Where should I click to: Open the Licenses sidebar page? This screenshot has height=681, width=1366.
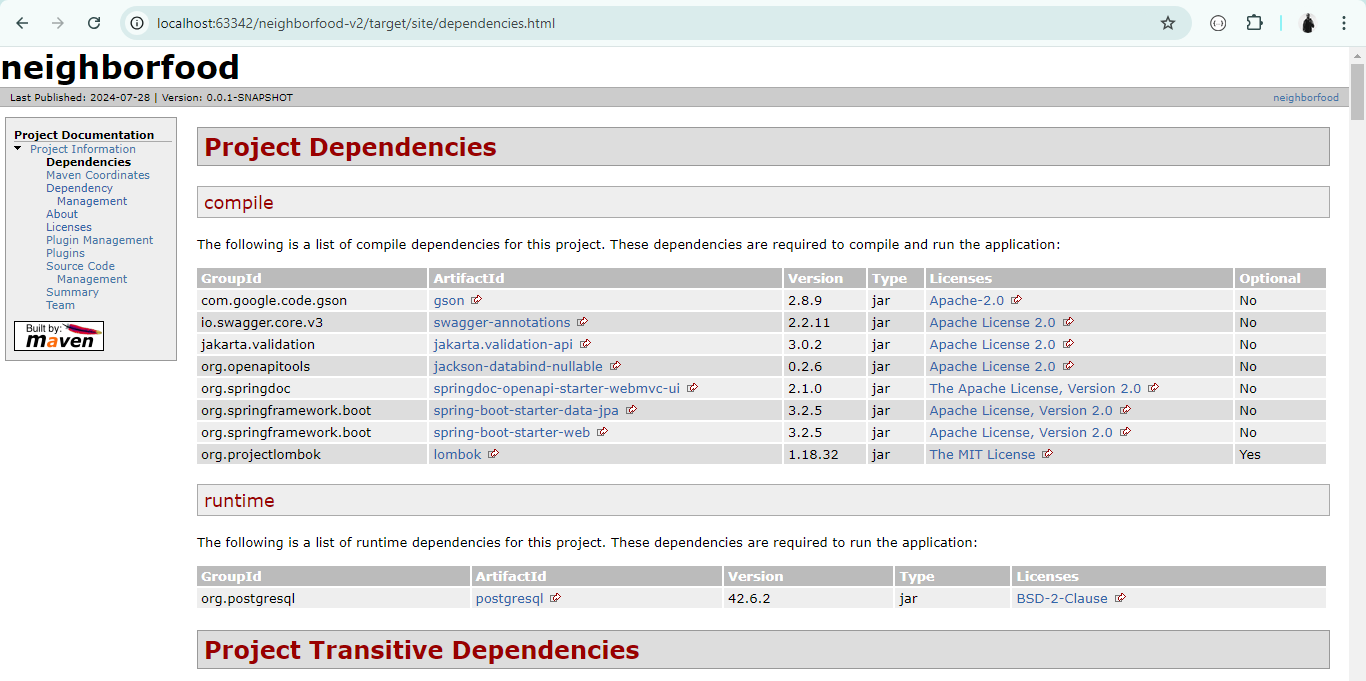pos(69,227)
